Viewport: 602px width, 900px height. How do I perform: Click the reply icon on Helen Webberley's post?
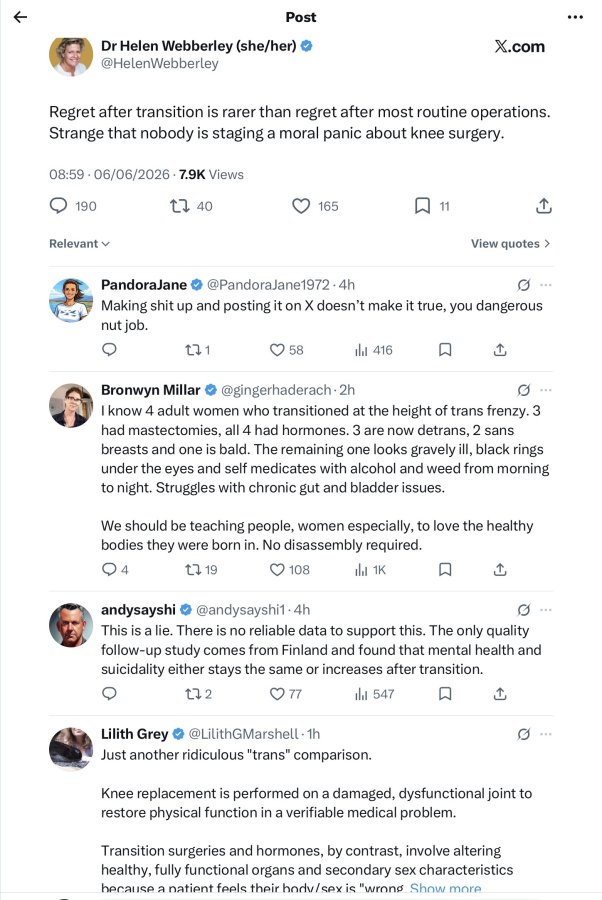(x=59, y=205)
